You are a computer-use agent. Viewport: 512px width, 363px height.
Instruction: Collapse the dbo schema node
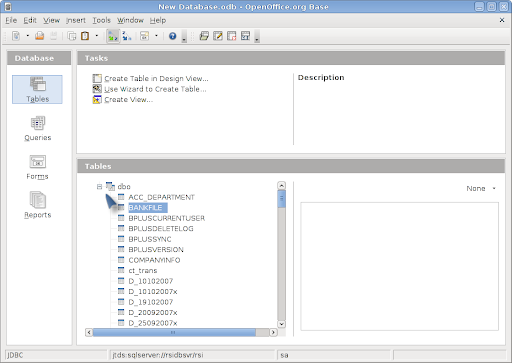pos(99,187)
